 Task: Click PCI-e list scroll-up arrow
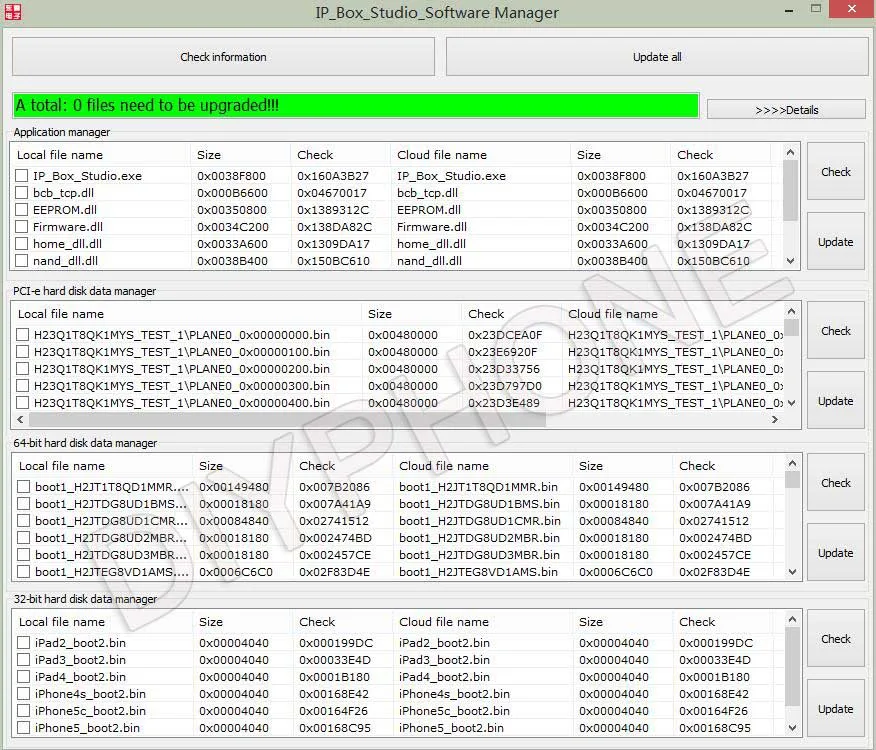pyautogui.click(x=791, y=311)
